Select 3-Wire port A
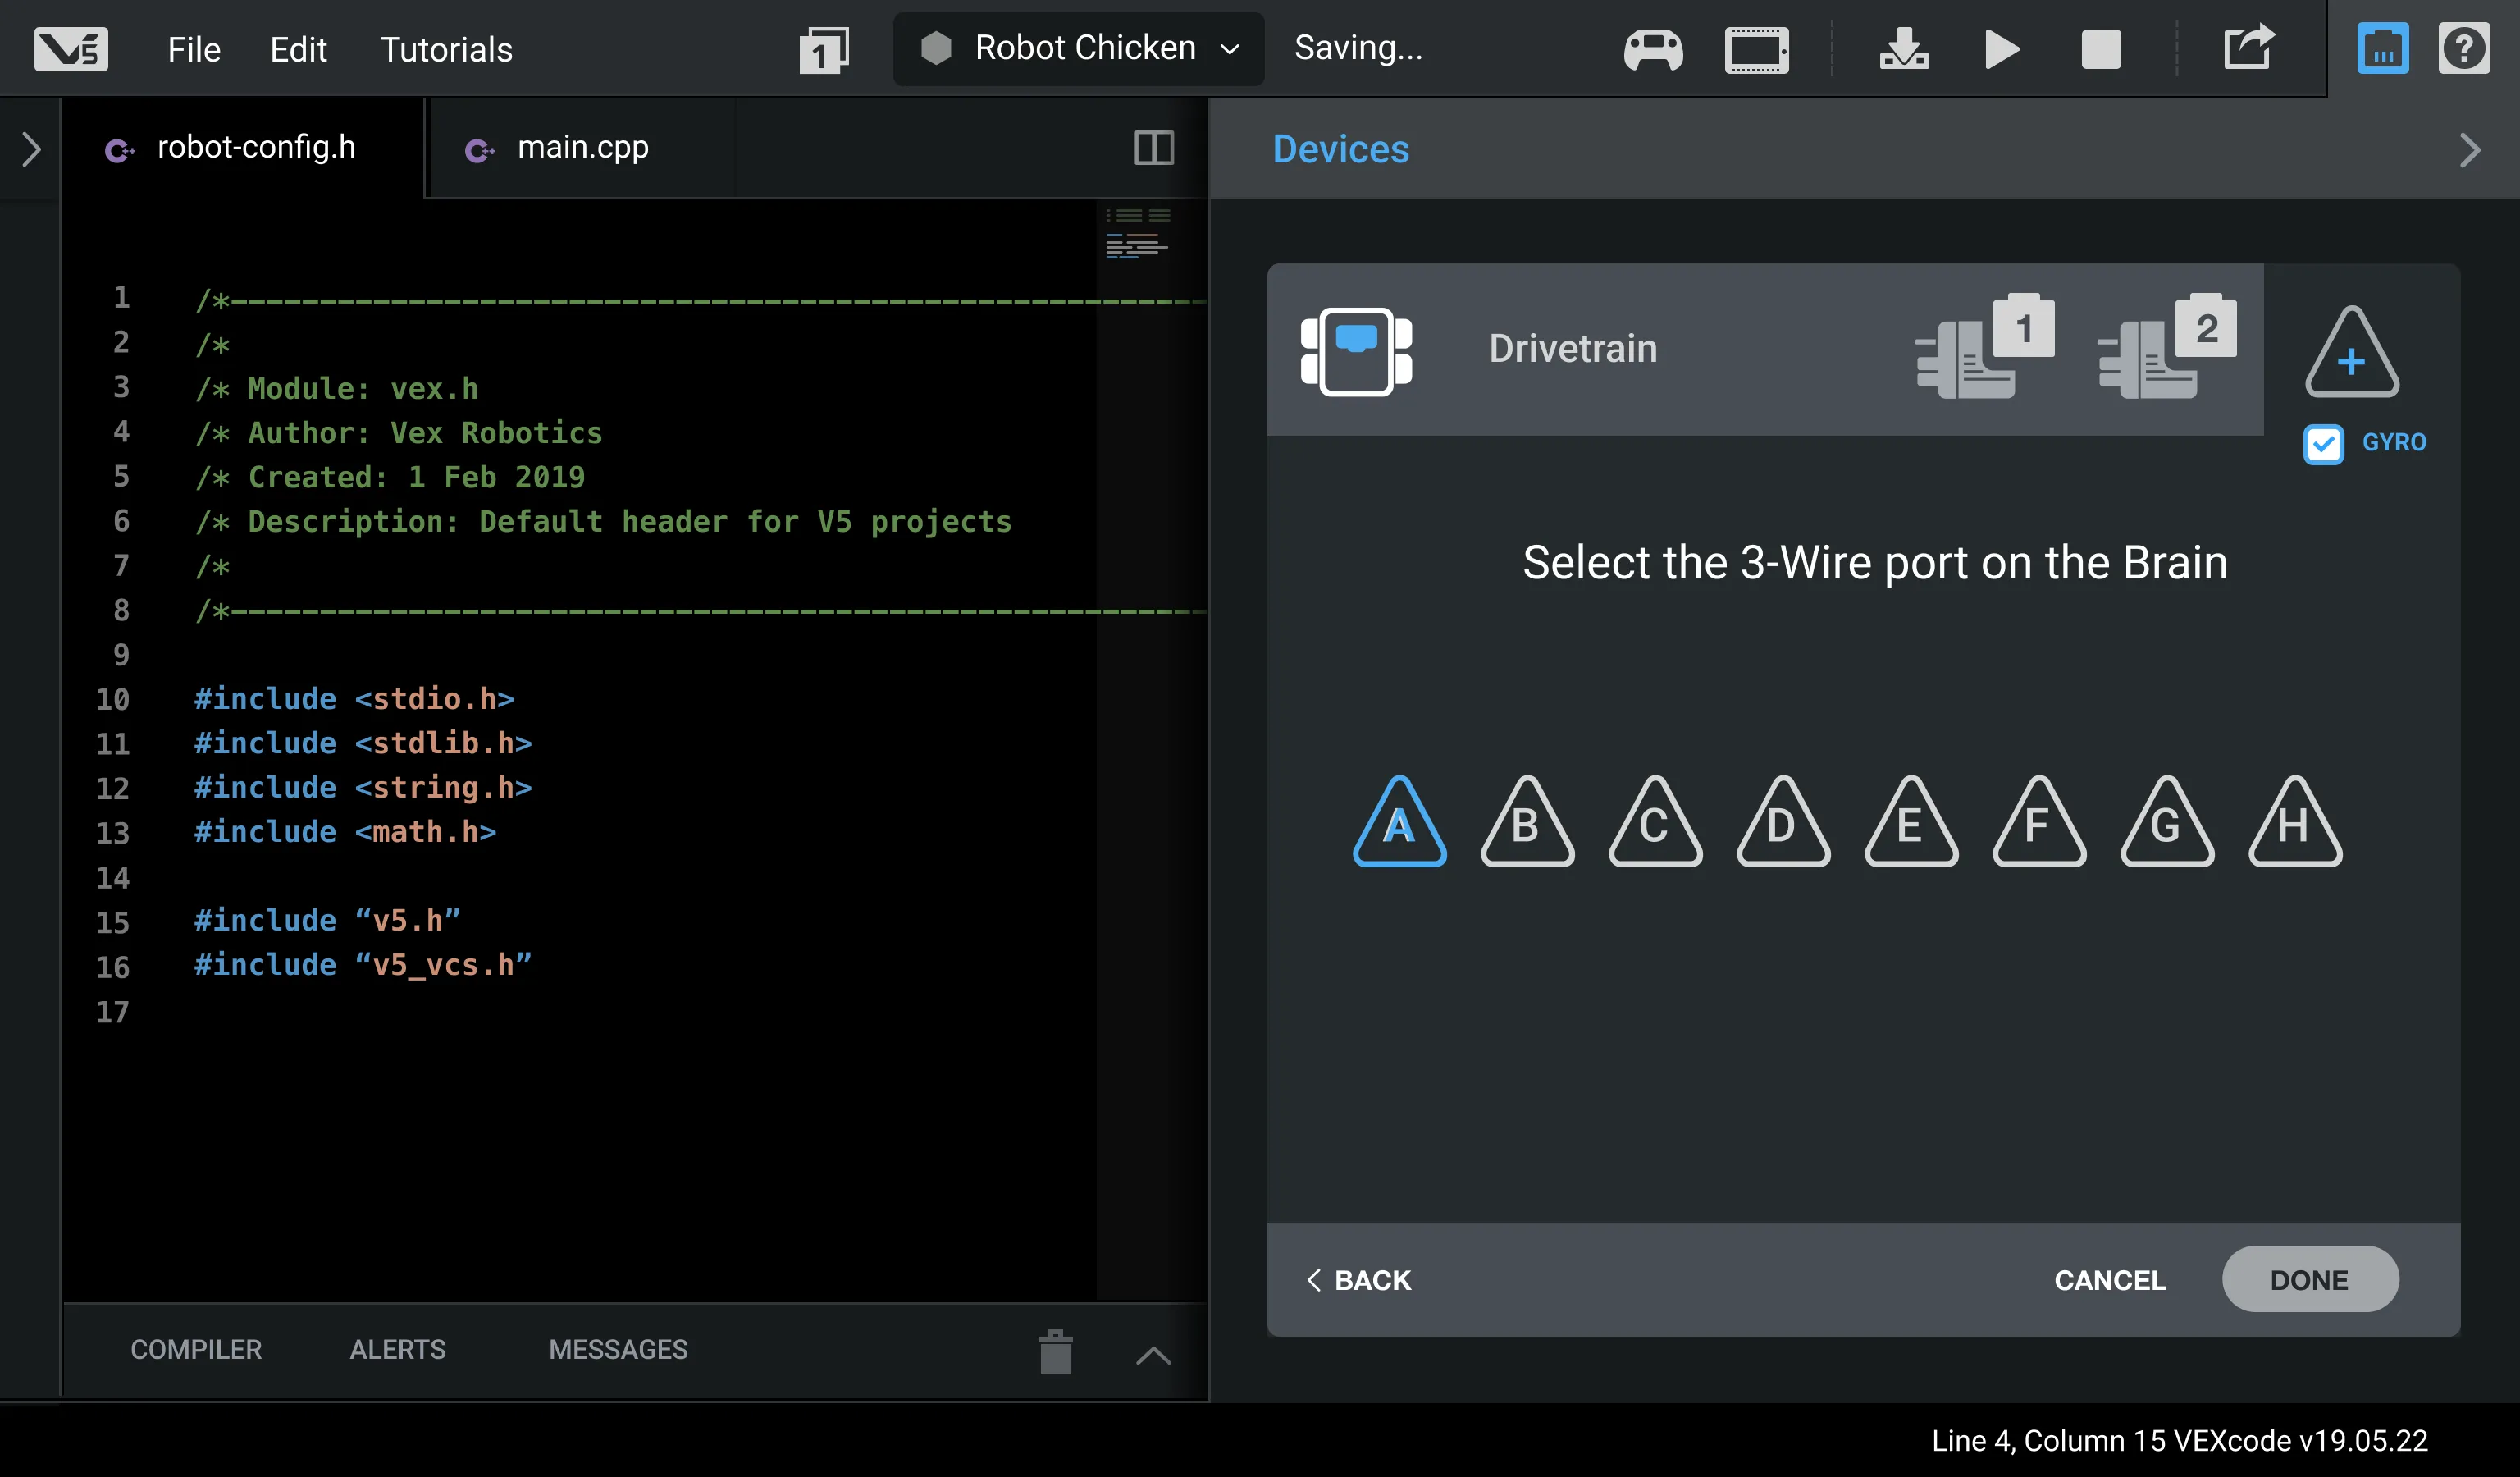2520x1477 pixels. pos(1399,824)
